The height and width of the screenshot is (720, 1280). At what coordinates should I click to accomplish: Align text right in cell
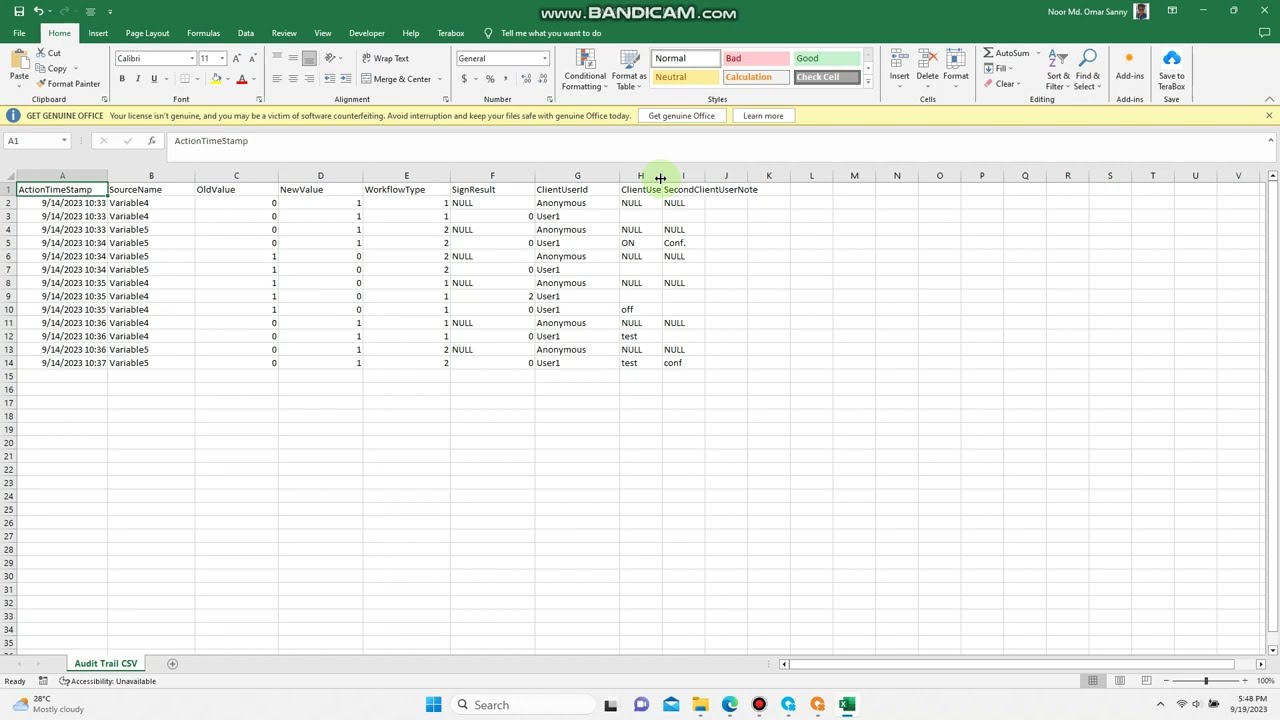coord(309,79)
